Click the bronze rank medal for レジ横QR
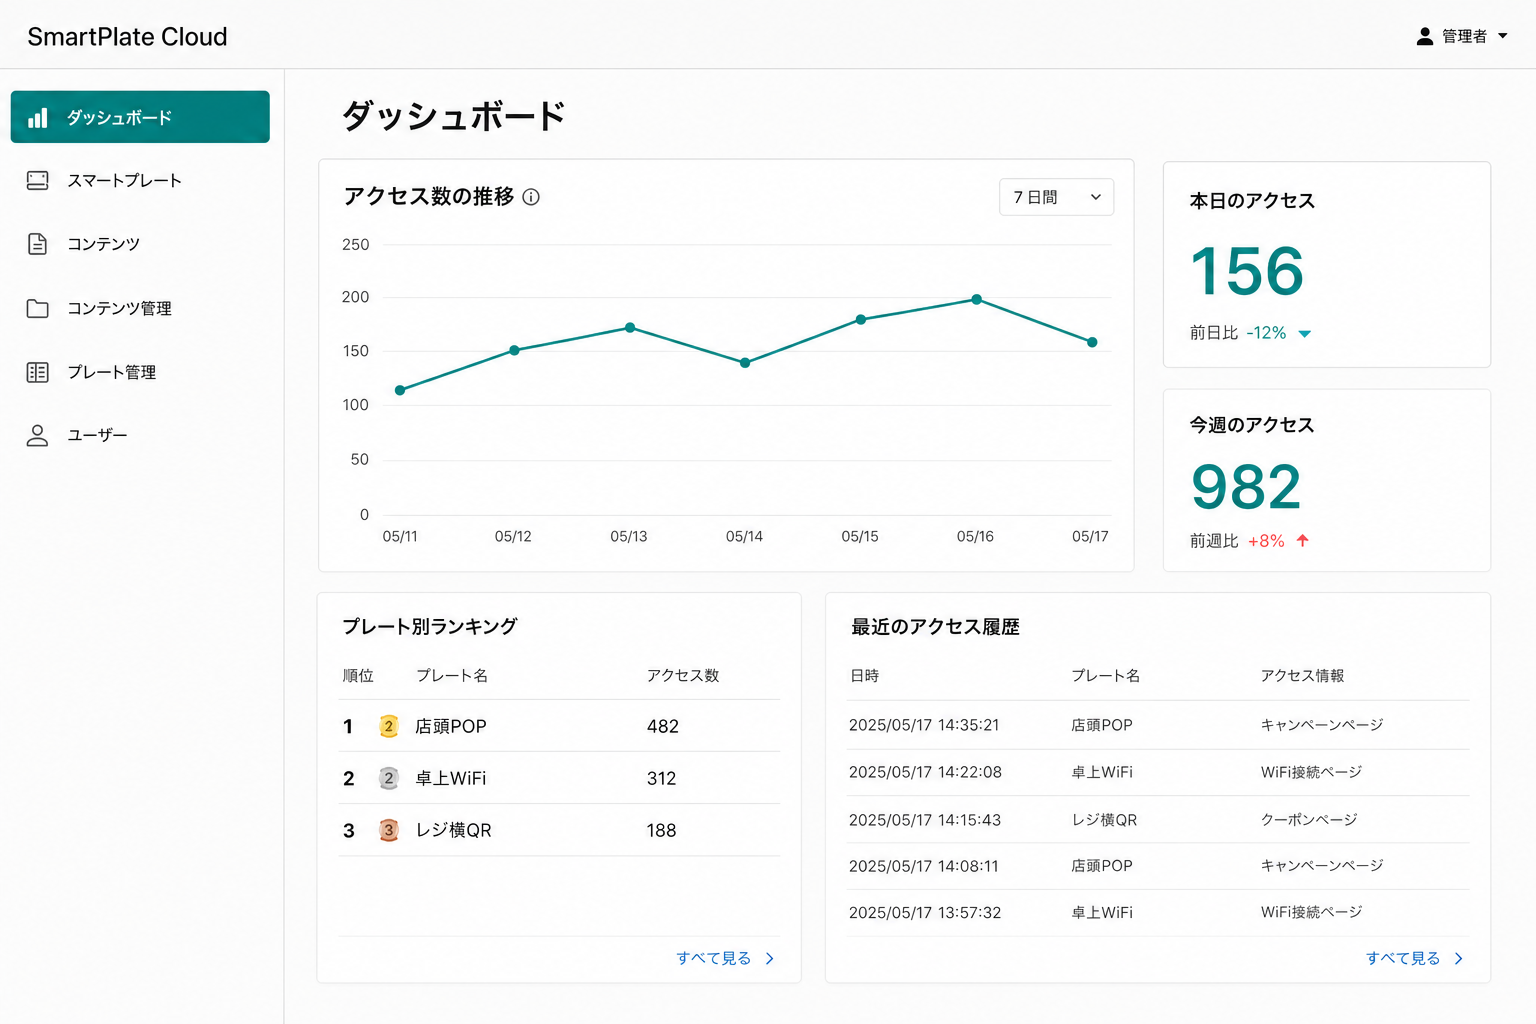This screenshot has height=1024, width=1536. (389, 830)
